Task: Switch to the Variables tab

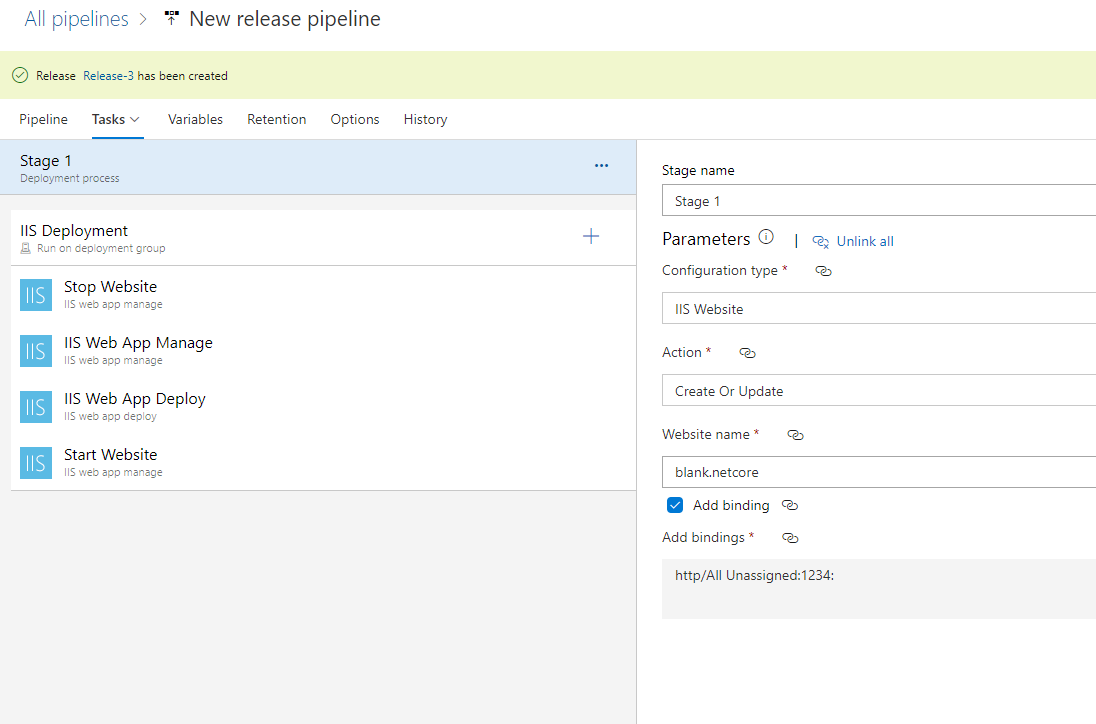Action: click(195, 119)
